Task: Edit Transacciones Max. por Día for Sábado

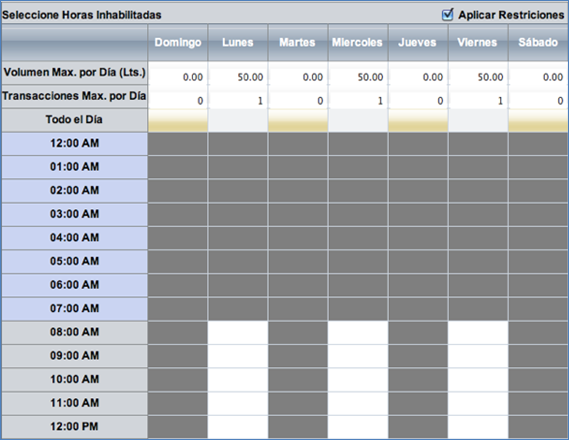Action: coord(539,100)
